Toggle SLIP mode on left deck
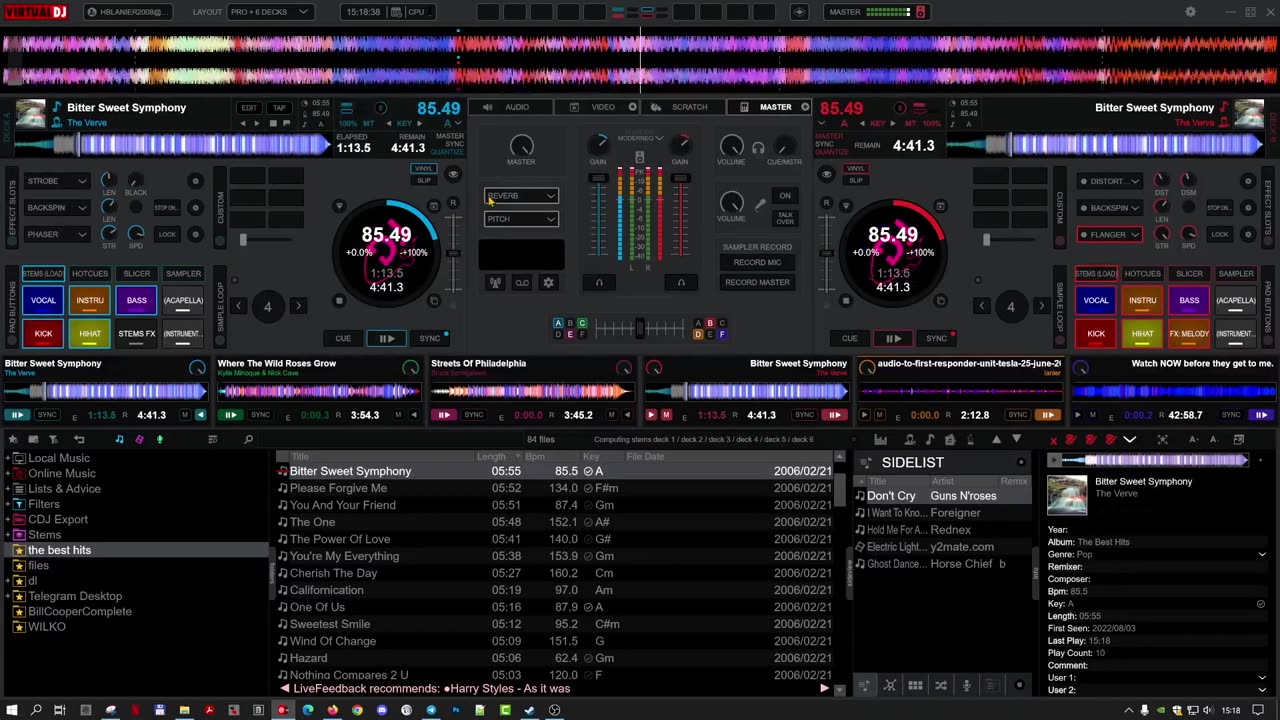1280x720 pixels. (x=424, y=179)
